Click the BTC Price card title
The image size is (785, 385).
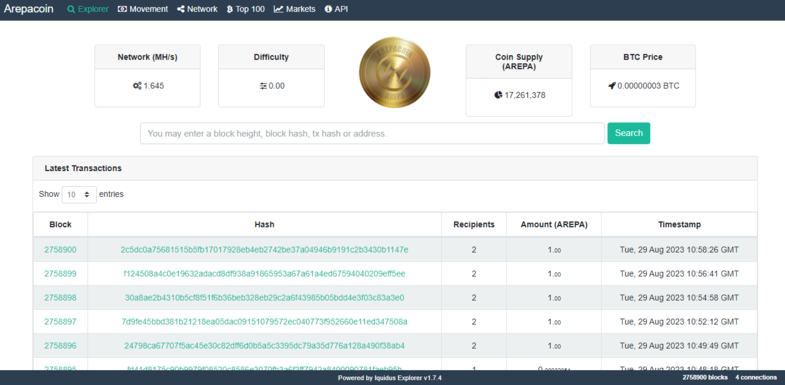pos(643,57)
